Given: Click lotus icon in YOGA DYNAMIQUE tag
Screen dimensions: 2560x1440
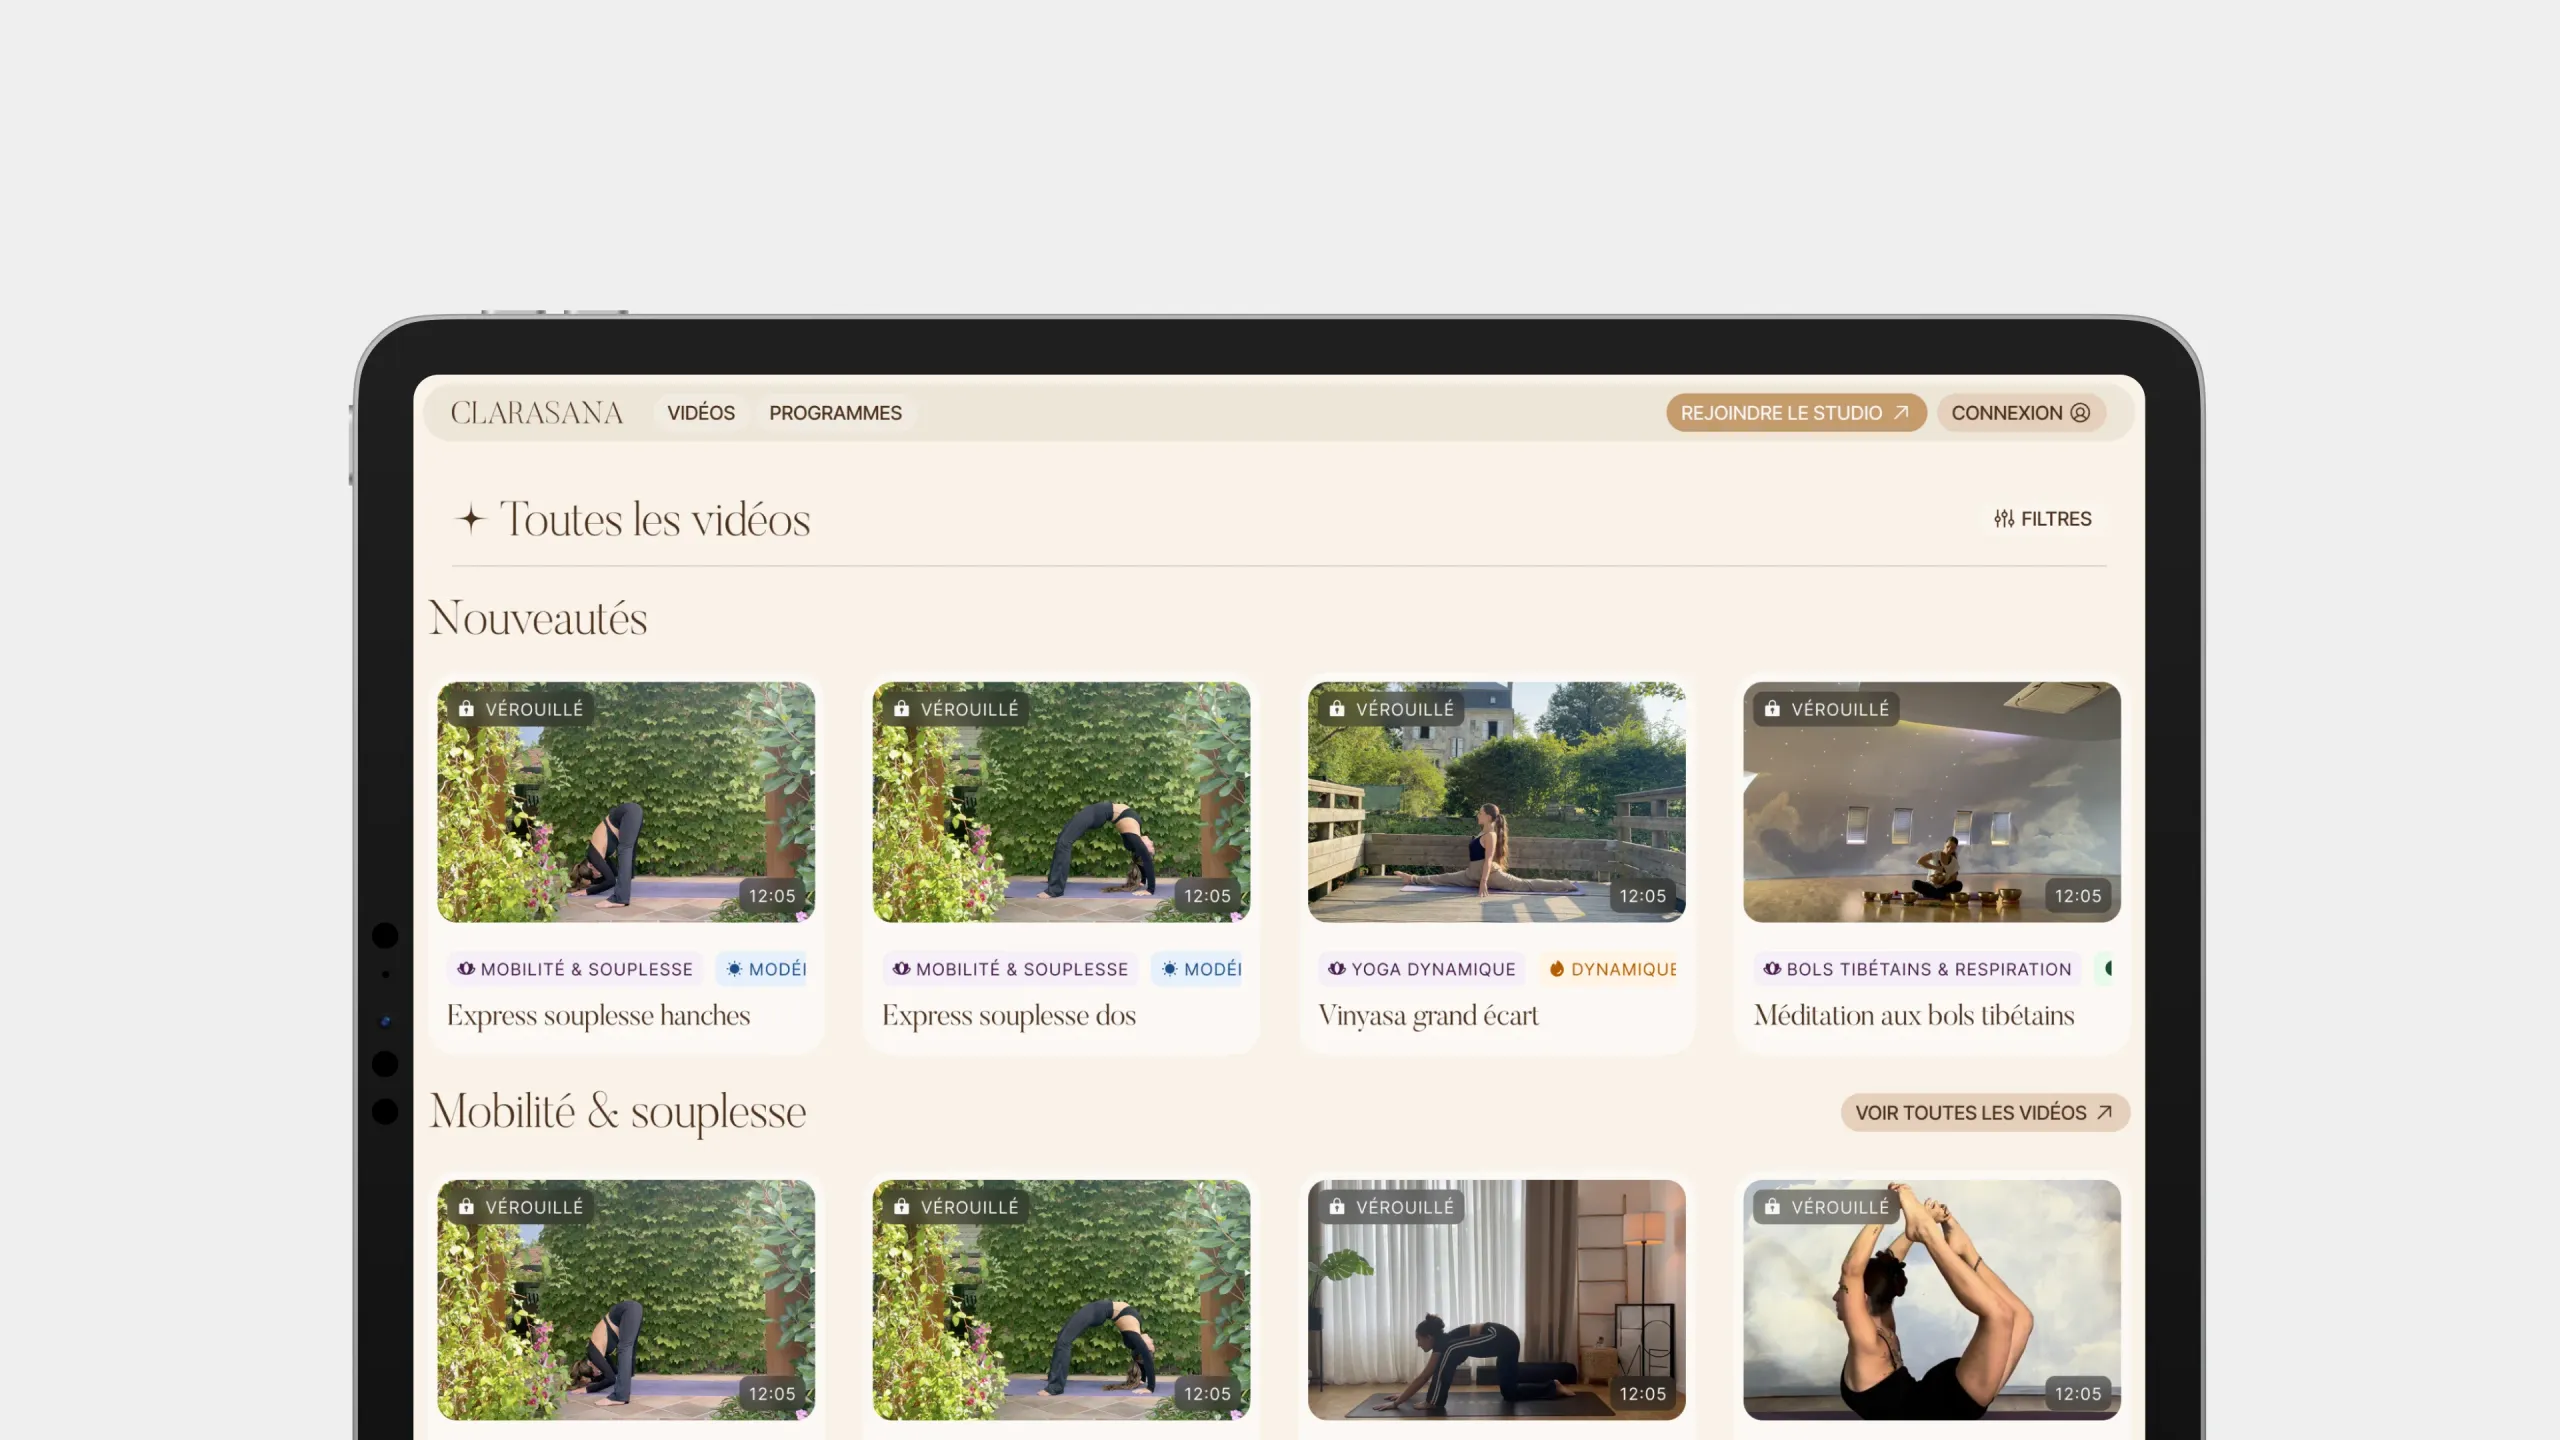Looking at the screenshot, I should click(1336, 968).
